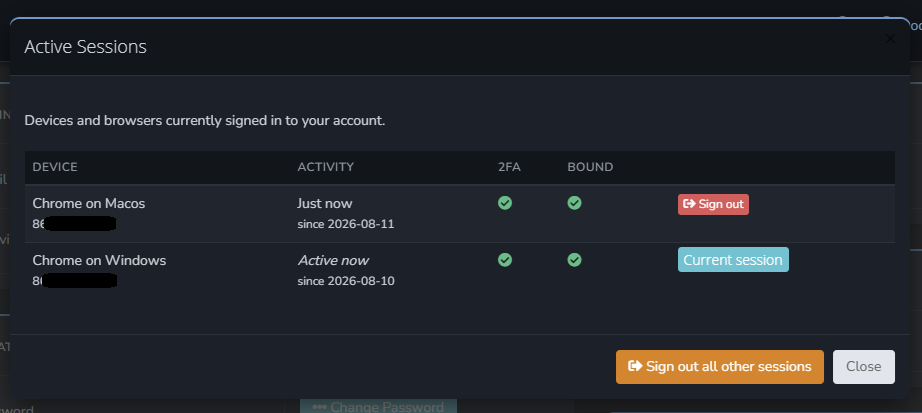
Task: Click the 2FA column header
Action: coord(509,167)
